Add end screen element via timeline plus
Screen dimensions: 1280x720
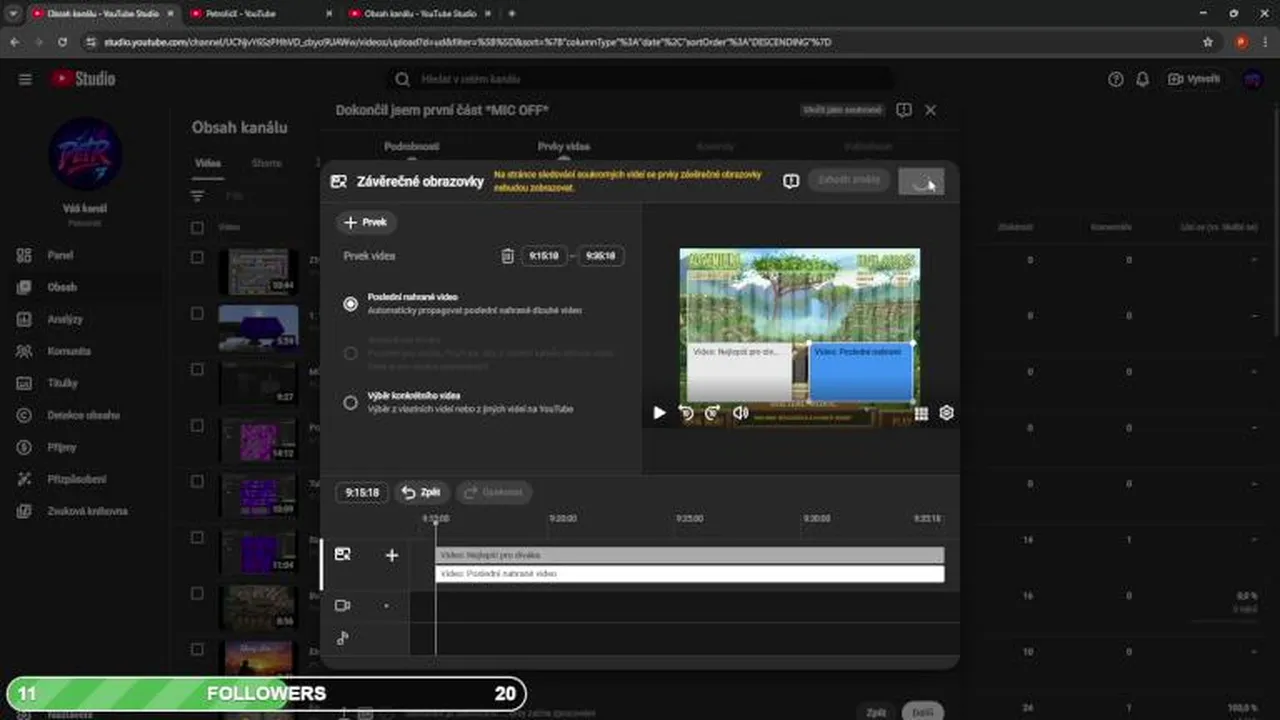[x=392, y=555]
